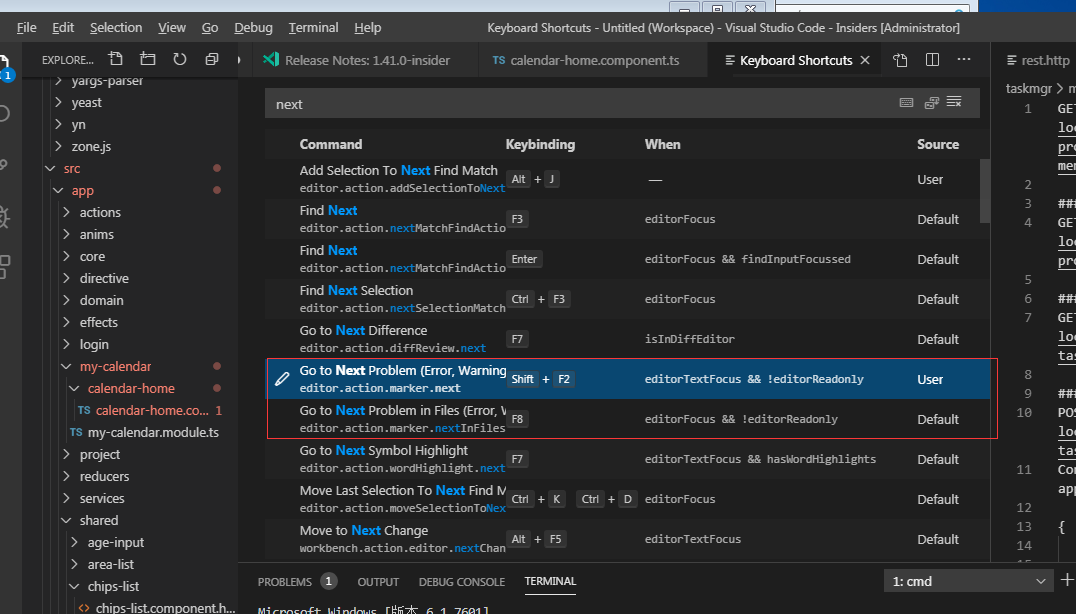Screen dimensions: 1076x614
Task: Split the editor to the right
Action: (932, 60)
